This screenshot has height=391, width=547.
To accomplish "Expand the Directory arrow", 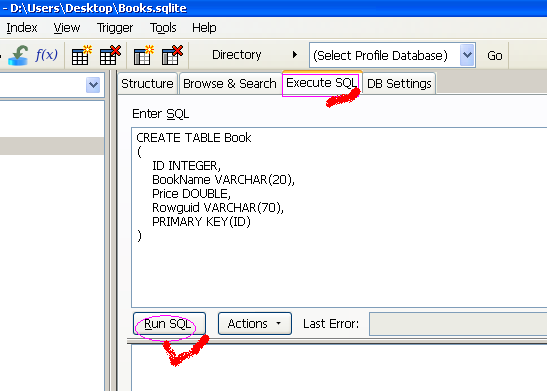I will [295, 55].
